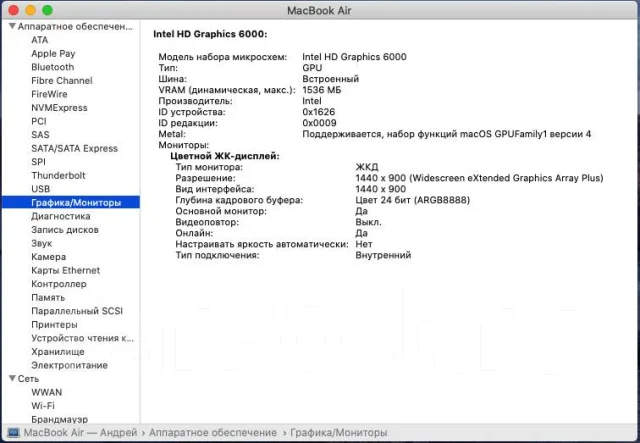The height and width of the screenshot is (443, 640).
Task: Open NVMExpress hardware item
Action: click(x=59, y=108)
